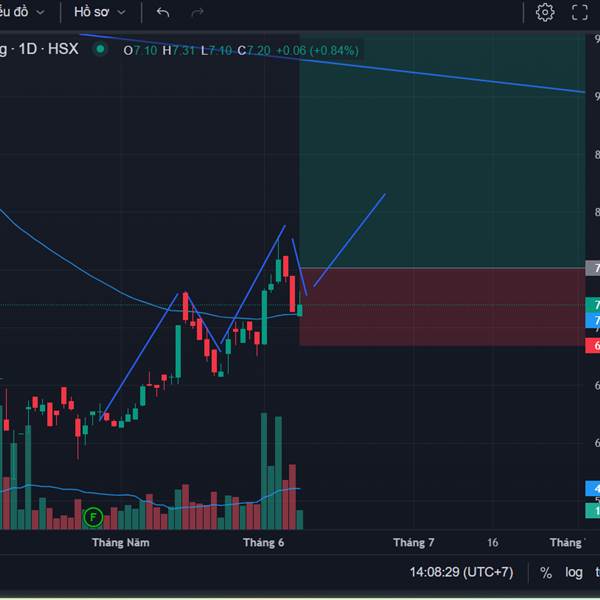Select the red stop-loss zone of position
The width and height of the screenshot is (600, 600).
tap(442, 307)
